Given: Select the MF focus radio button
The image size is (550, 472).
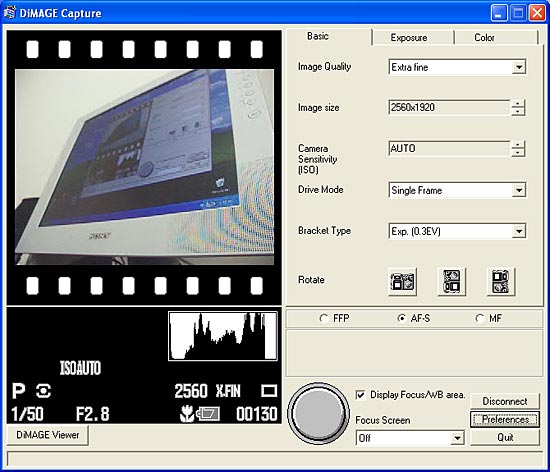Looking at the screenshot, I should [x=479, y=318].
